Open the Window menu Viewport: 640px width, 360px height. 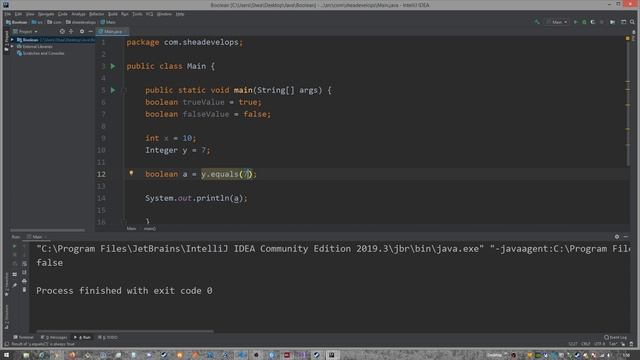click(164, 14)
